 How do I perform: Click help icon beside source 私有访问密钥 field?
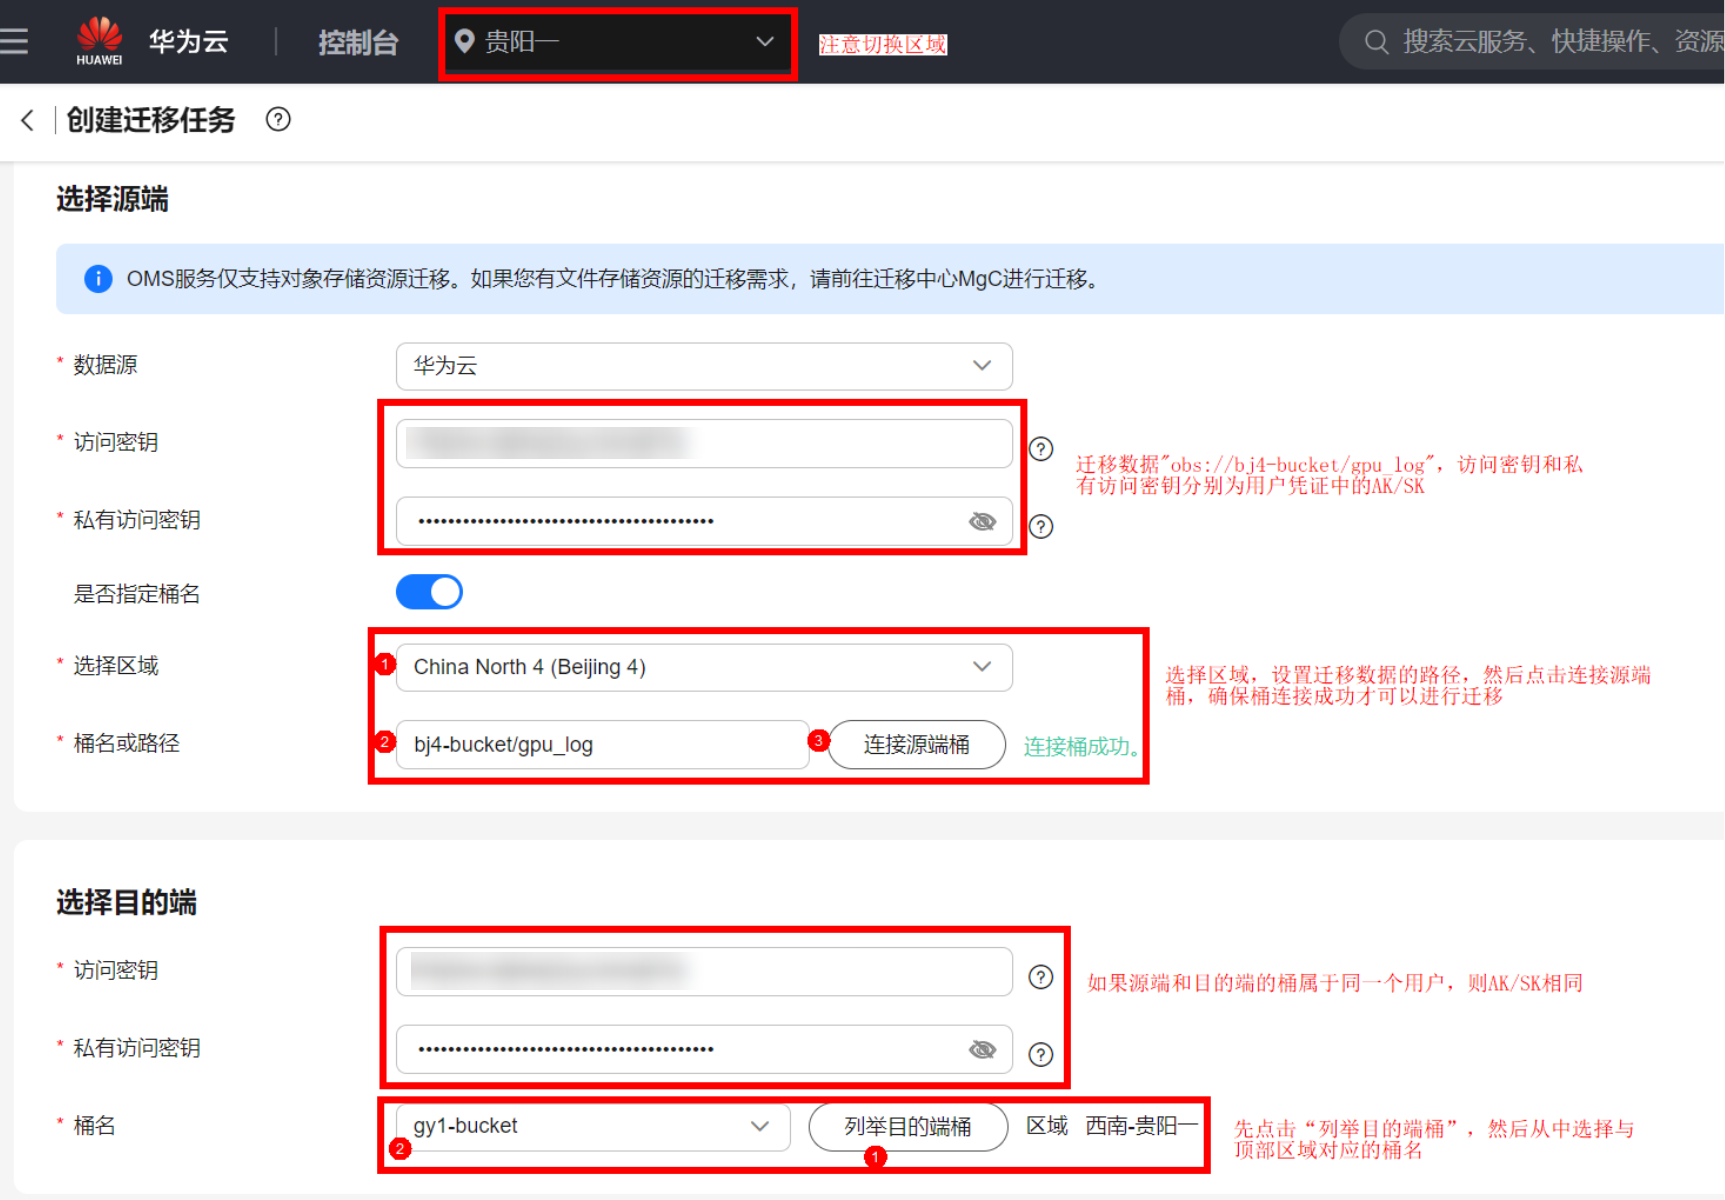(x=1041, y=527)
